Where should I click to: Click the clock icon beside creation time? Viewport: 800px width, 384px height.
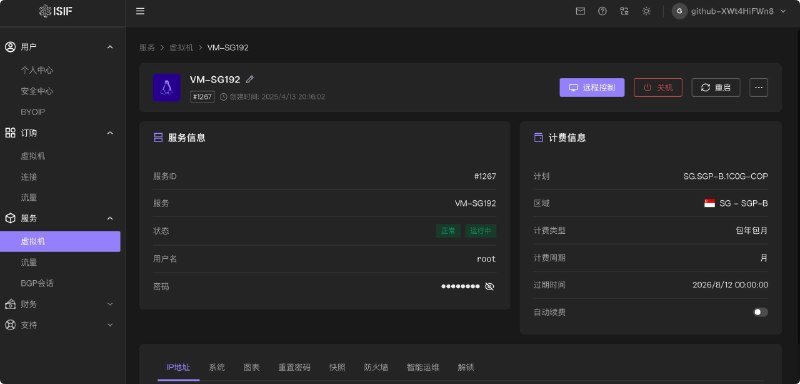click(x=223, y=97)
